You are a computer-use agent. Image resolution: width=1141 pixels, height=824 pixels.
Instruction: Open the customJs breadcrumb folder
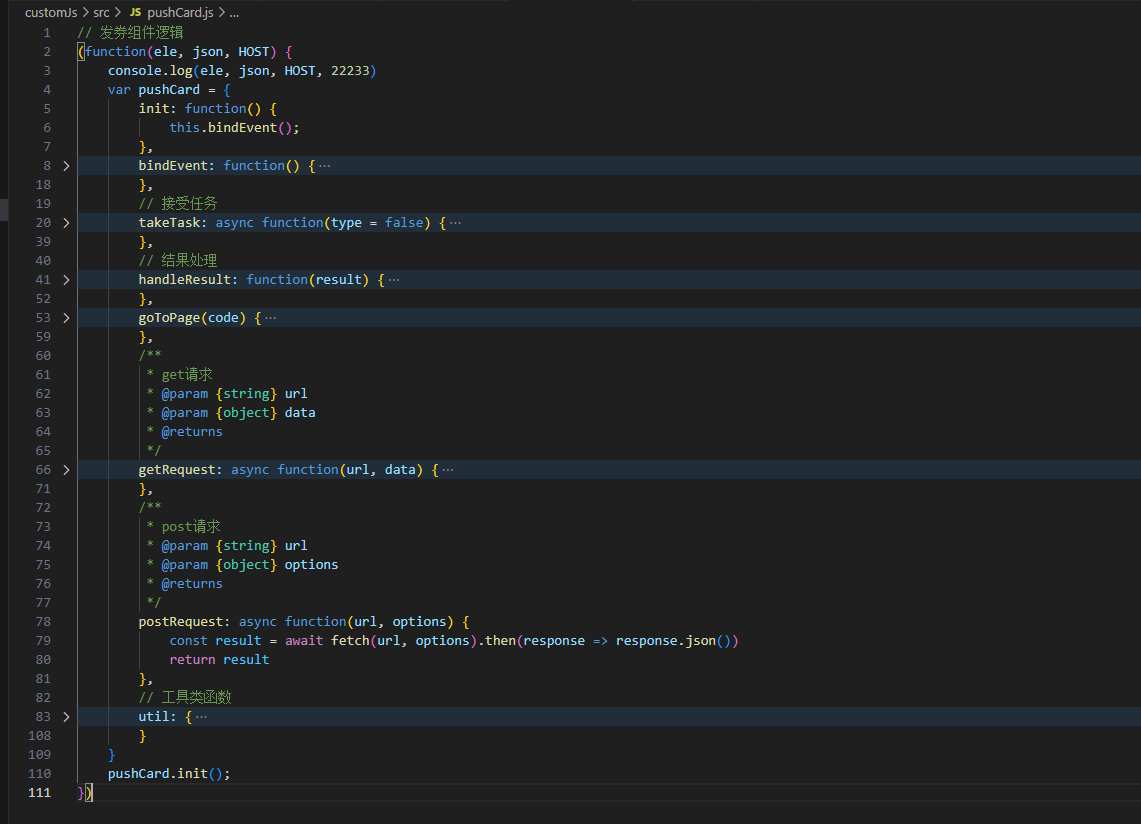tap(51, 13)
